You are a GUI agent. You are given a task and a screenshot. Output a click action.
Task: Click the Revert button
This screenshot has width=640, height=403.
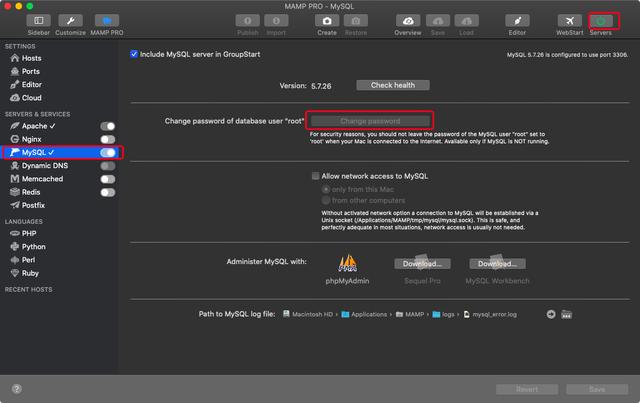coord(527,389)
